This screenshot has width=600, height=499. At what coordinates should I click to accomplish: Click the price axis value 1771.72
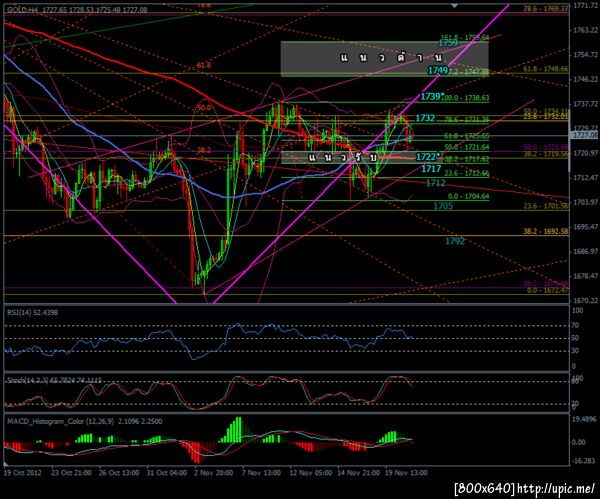[x=585, y=5]
